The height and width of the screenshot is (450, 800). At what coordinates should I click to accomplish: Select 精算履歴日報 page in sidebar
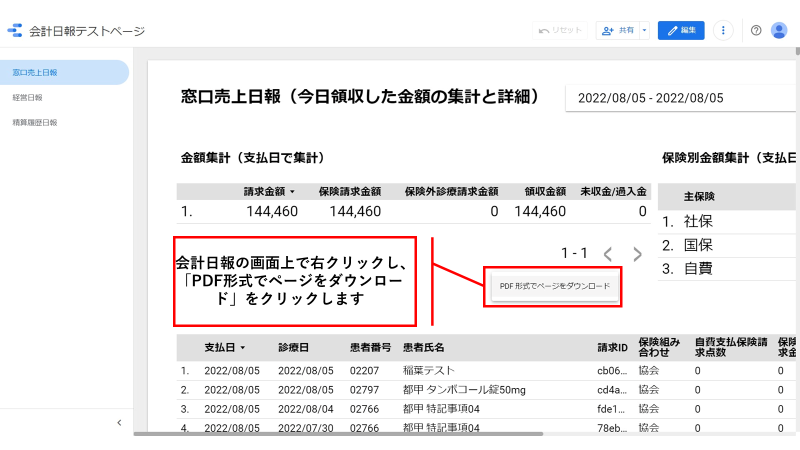coord(35,123)
